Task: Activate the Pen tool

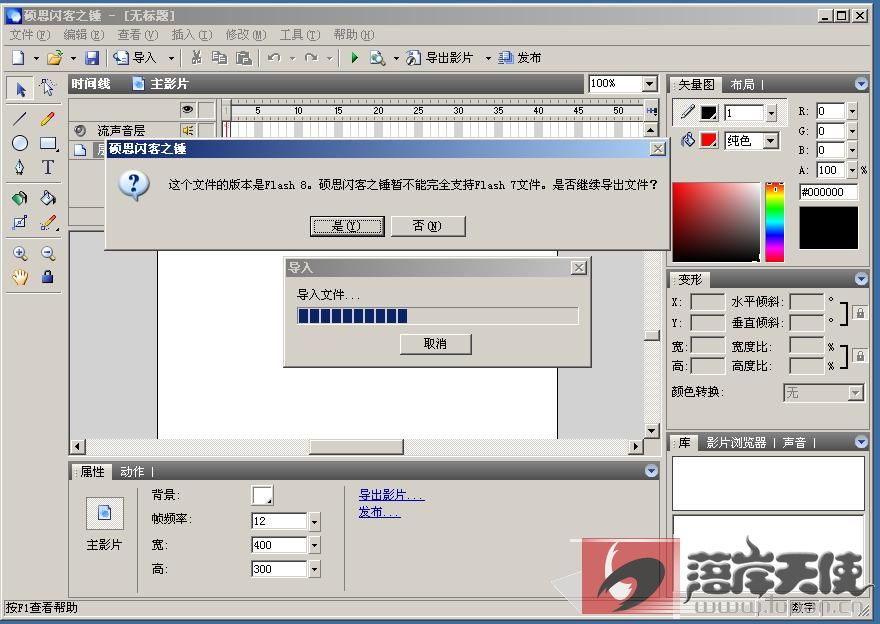Action: click(20, 167)
